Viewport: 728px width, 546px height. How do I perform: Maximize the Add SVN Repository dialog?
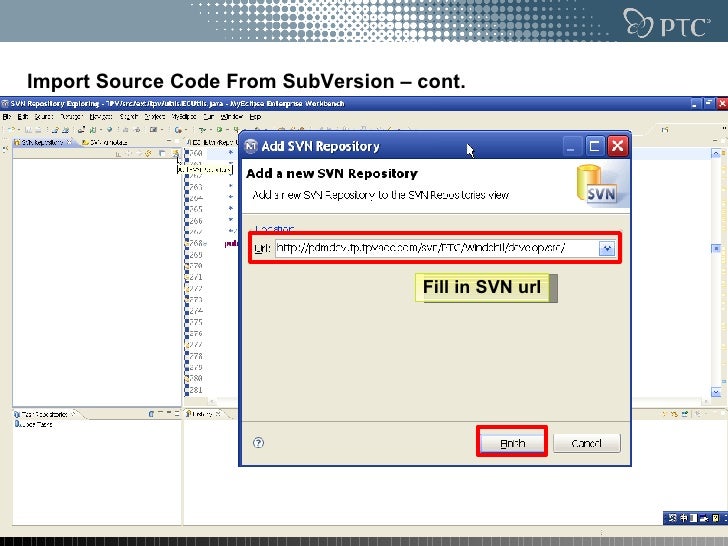coord(594,146)
